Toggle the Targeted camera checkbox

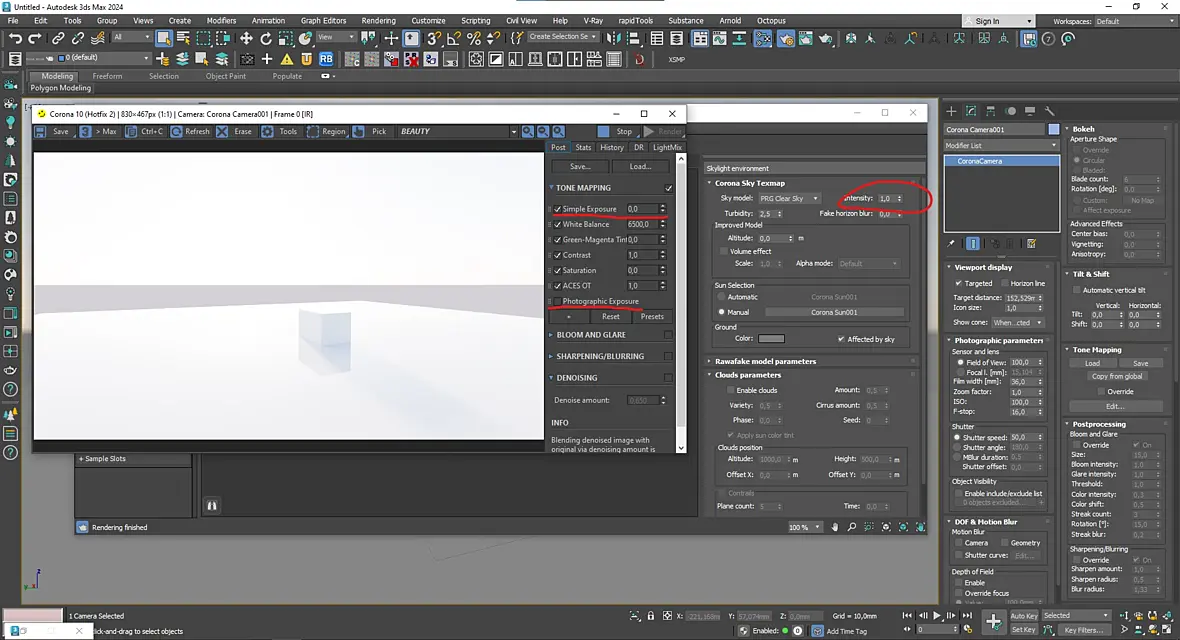pyautogui.click(x=958, y=283)
